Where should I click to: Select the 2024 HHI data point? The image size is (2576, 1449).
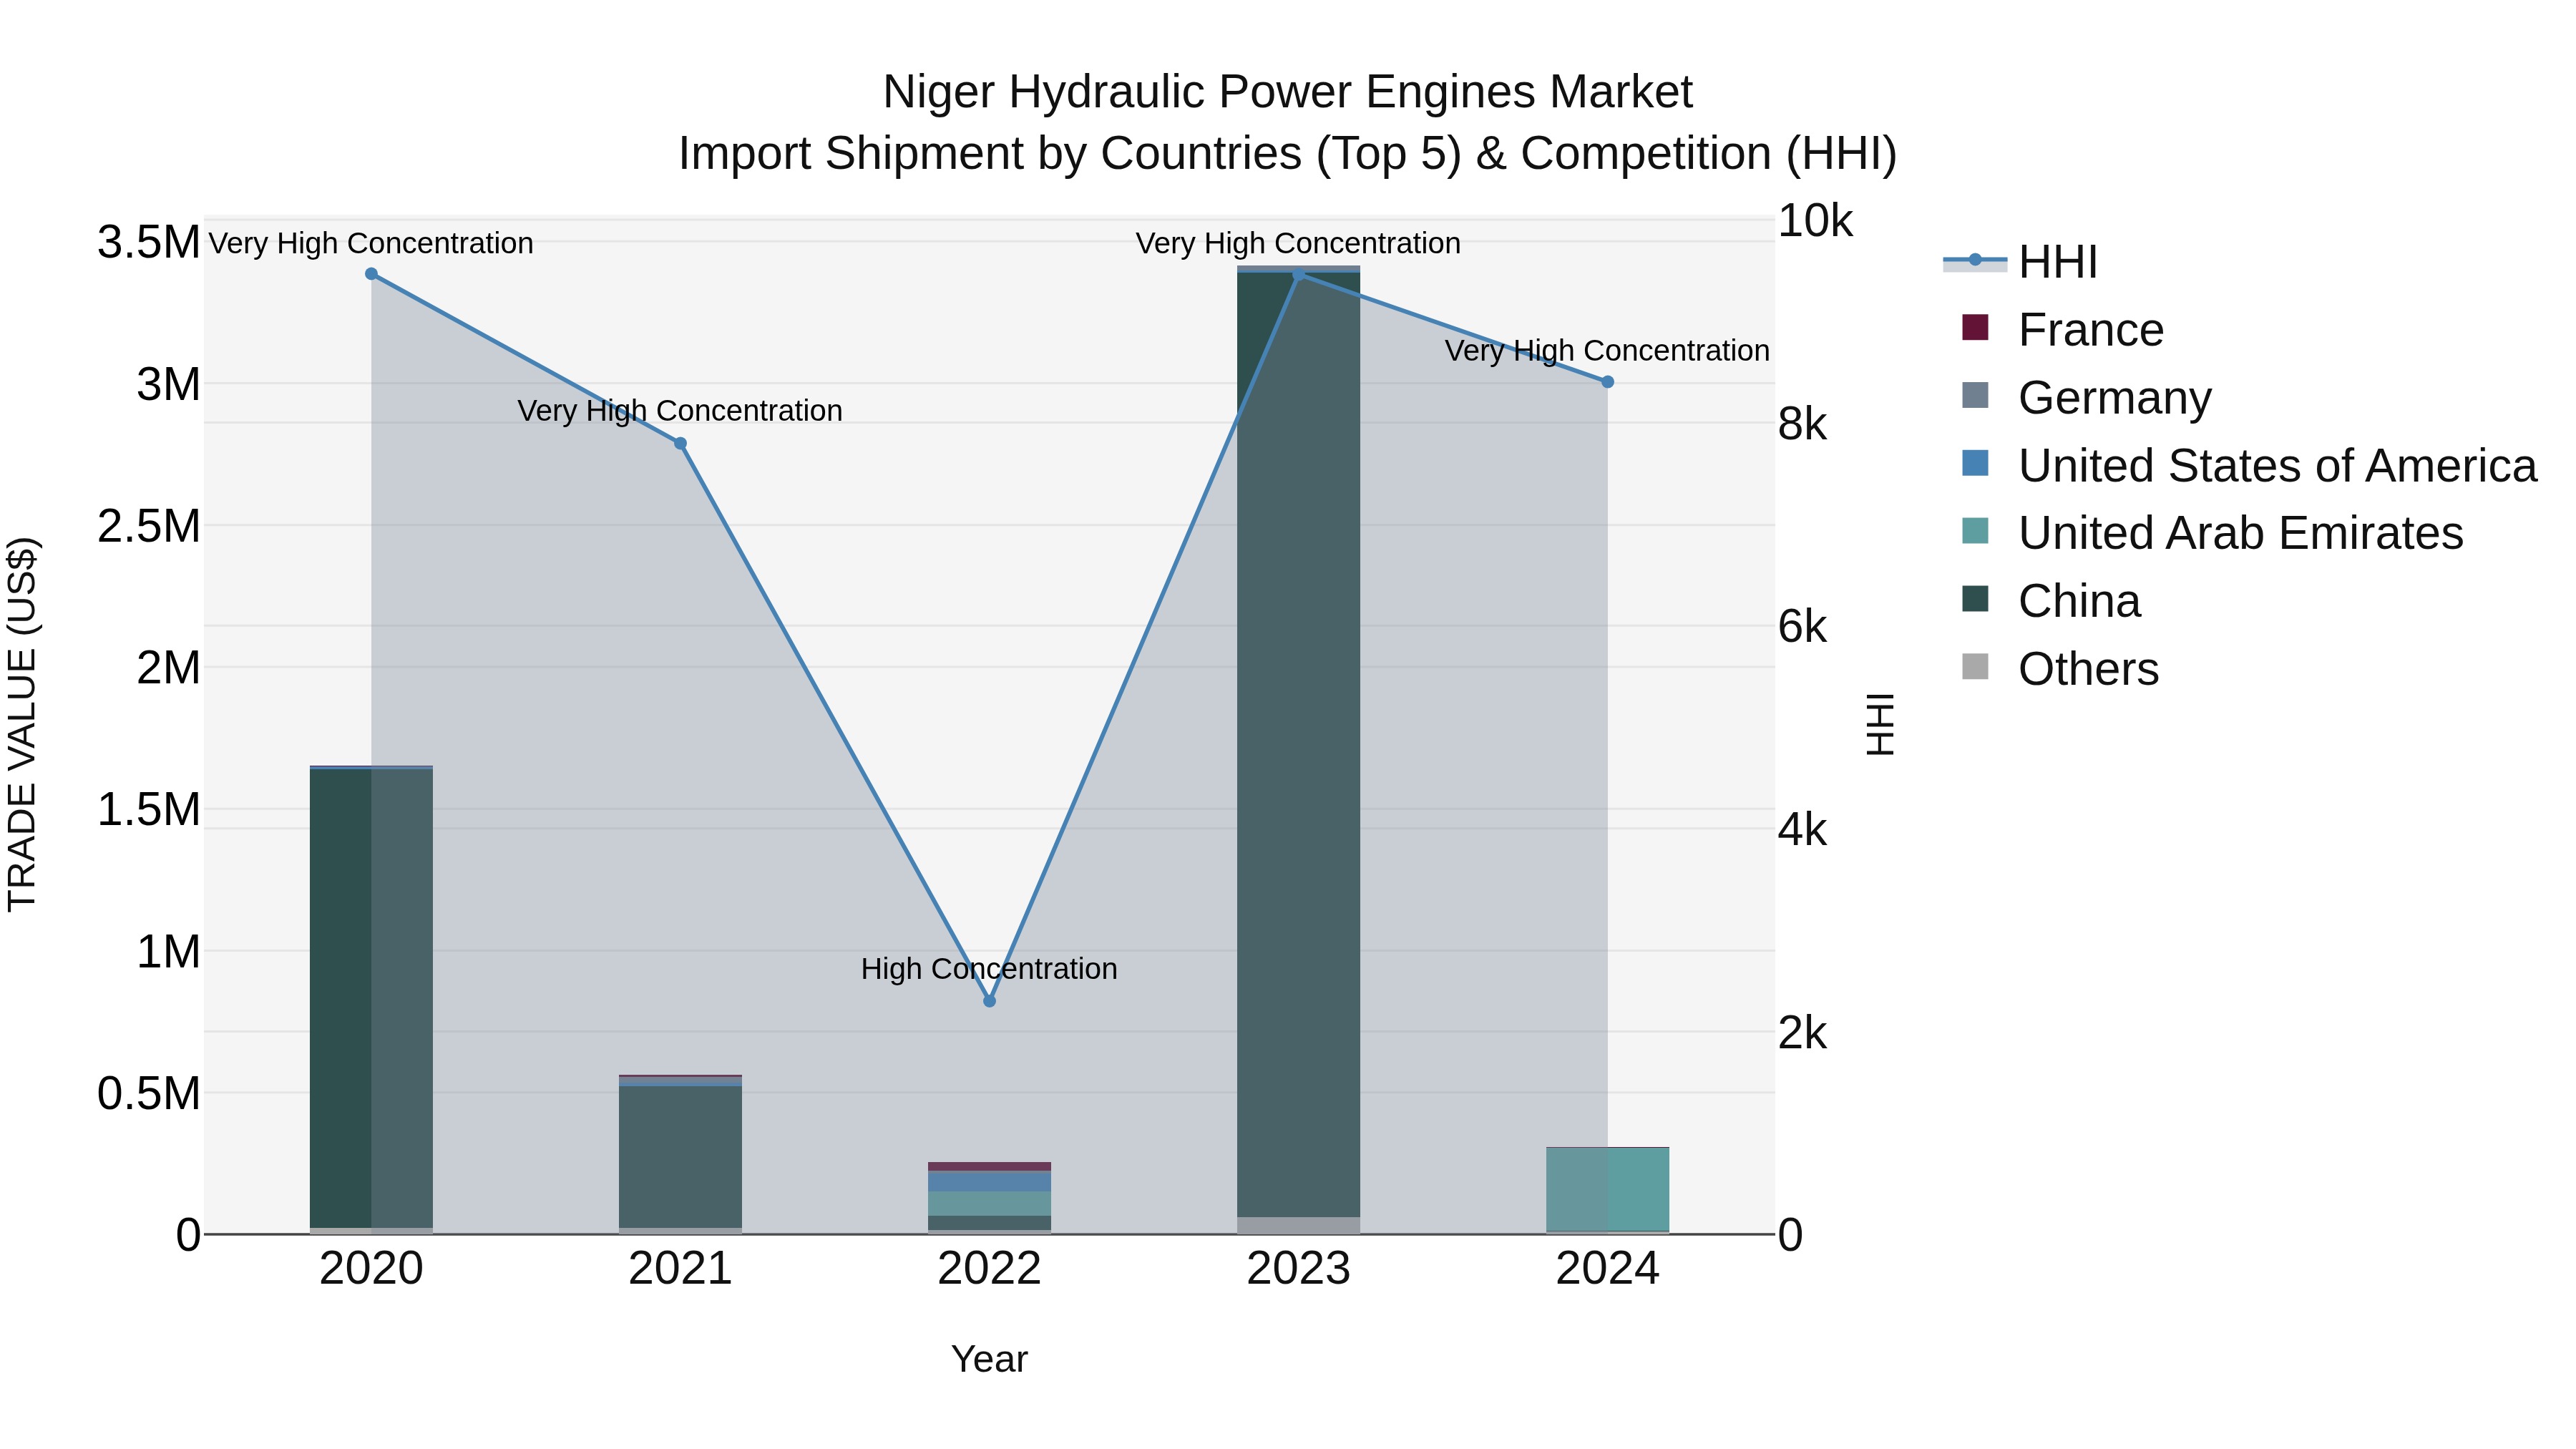pyautogui.click(x=1607, y=382)
